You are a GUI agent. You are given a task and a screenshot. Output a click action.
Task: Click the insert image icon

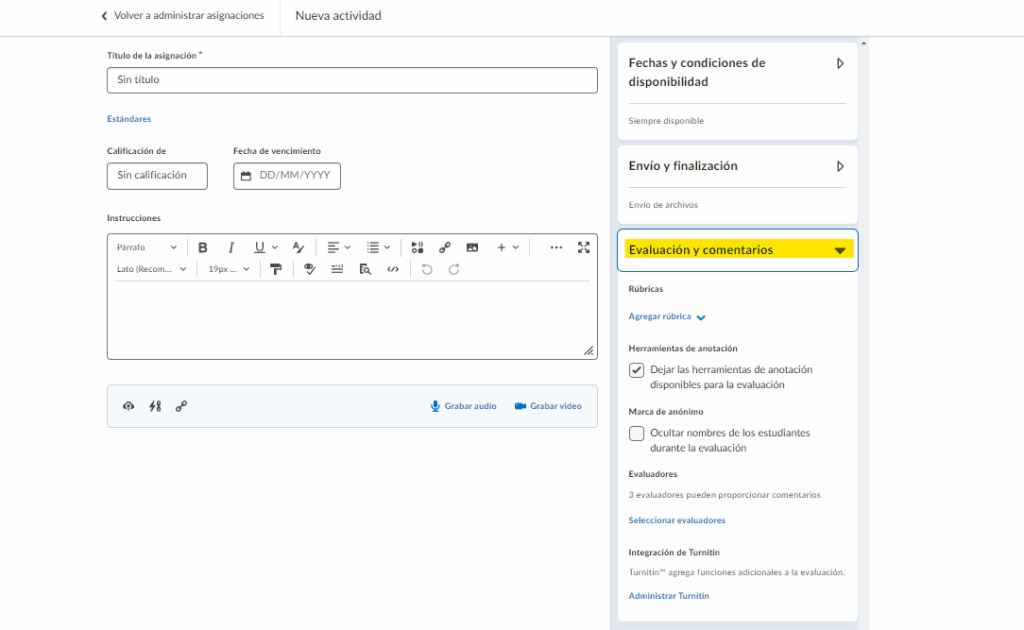(472, 247)
